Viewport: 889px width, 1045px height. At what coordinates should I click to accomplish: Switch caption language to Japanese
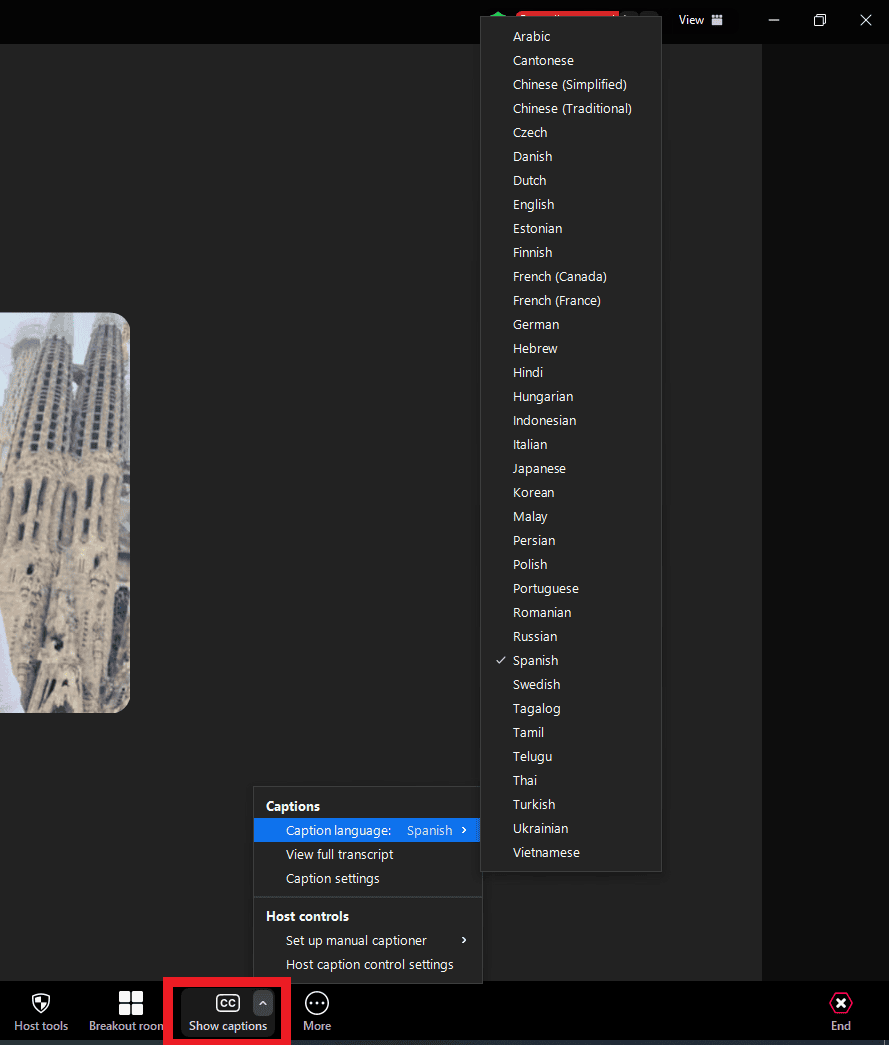pyautogui.click(x=539, y=469)
